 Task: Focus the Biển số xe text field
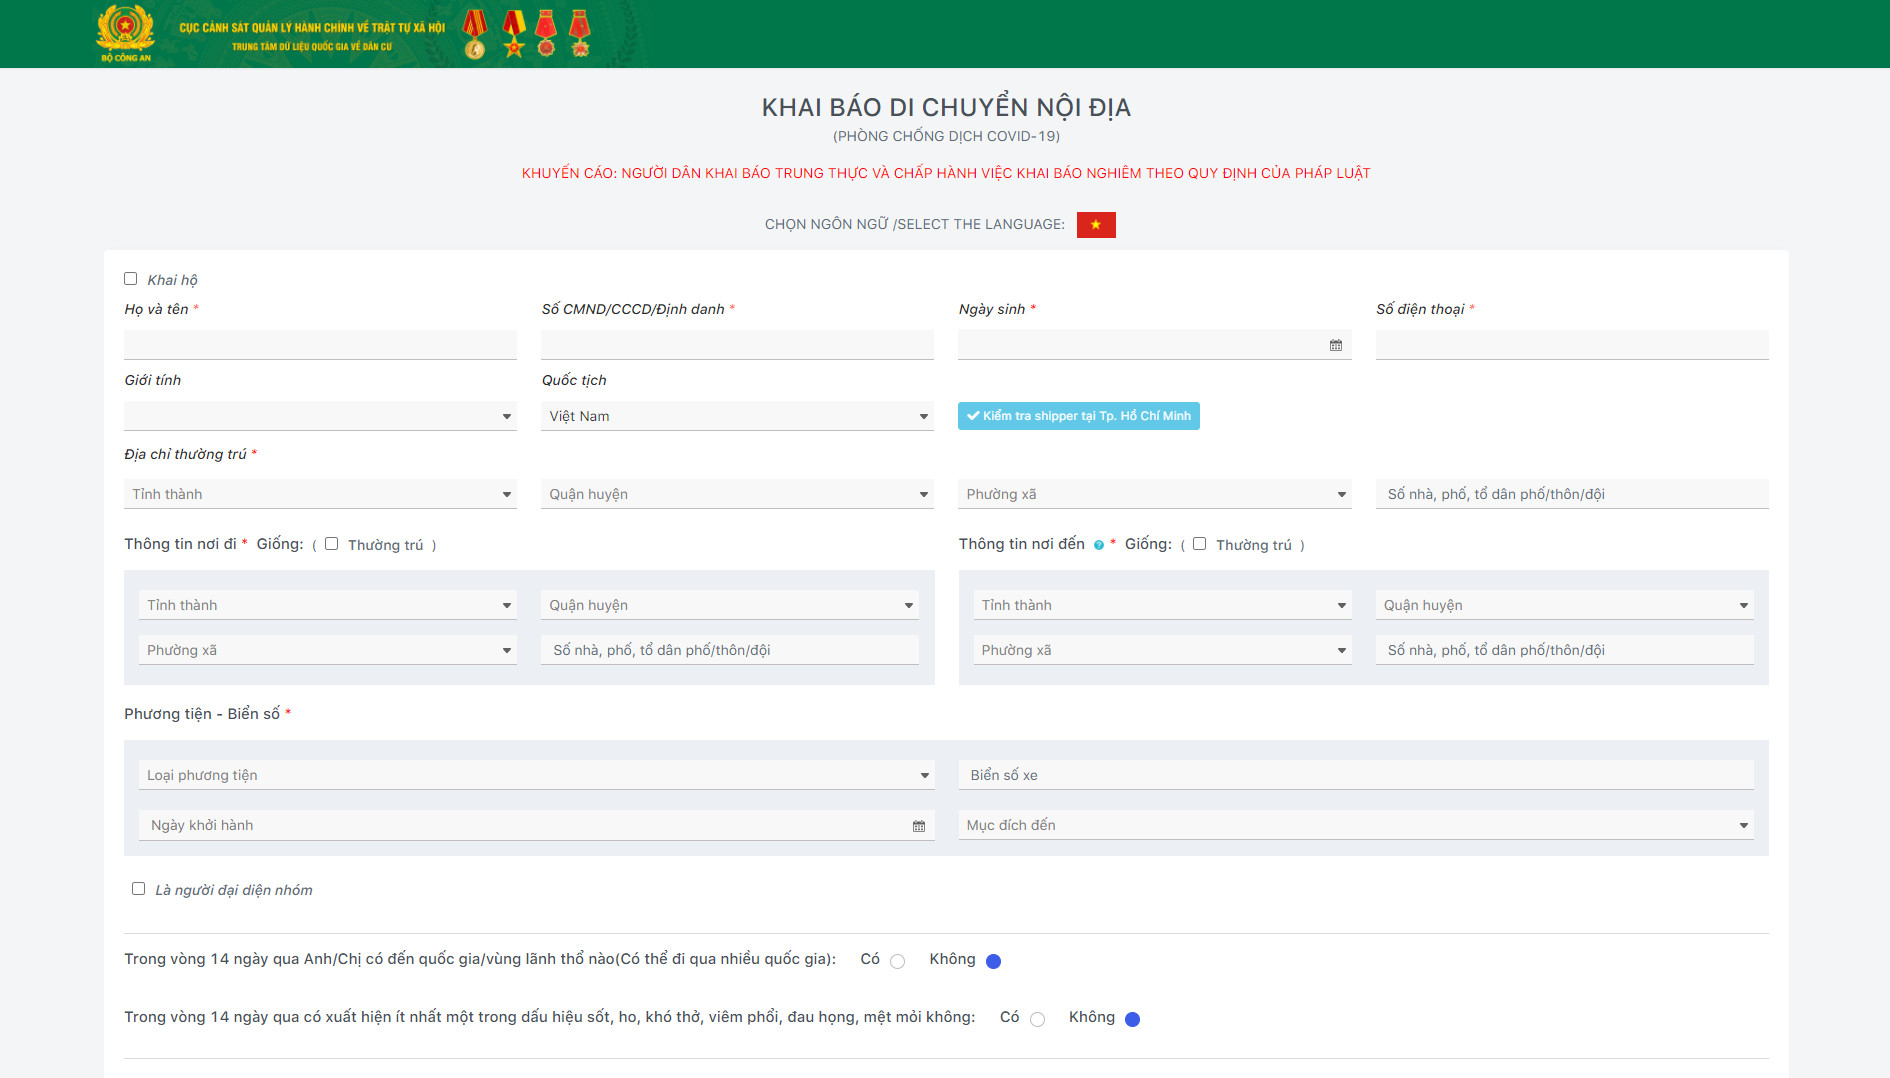tap(1355, 775)
